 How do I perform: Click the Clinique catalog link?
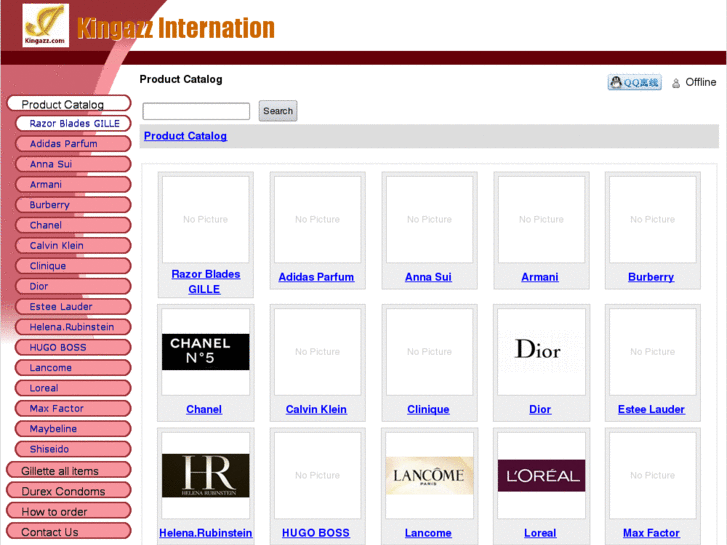(428, 410)
